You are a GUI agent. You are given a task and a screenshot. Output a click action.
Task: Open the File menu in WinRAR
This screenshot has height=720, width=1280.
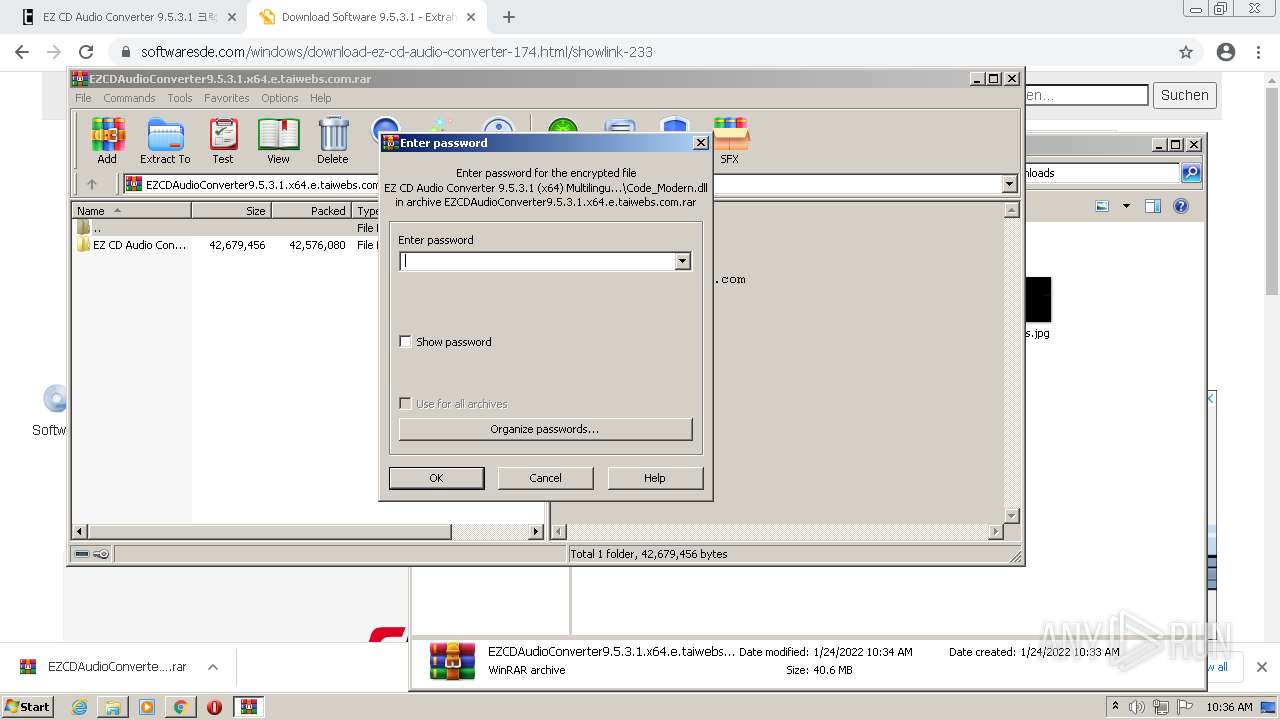click(x=83, y=98)
